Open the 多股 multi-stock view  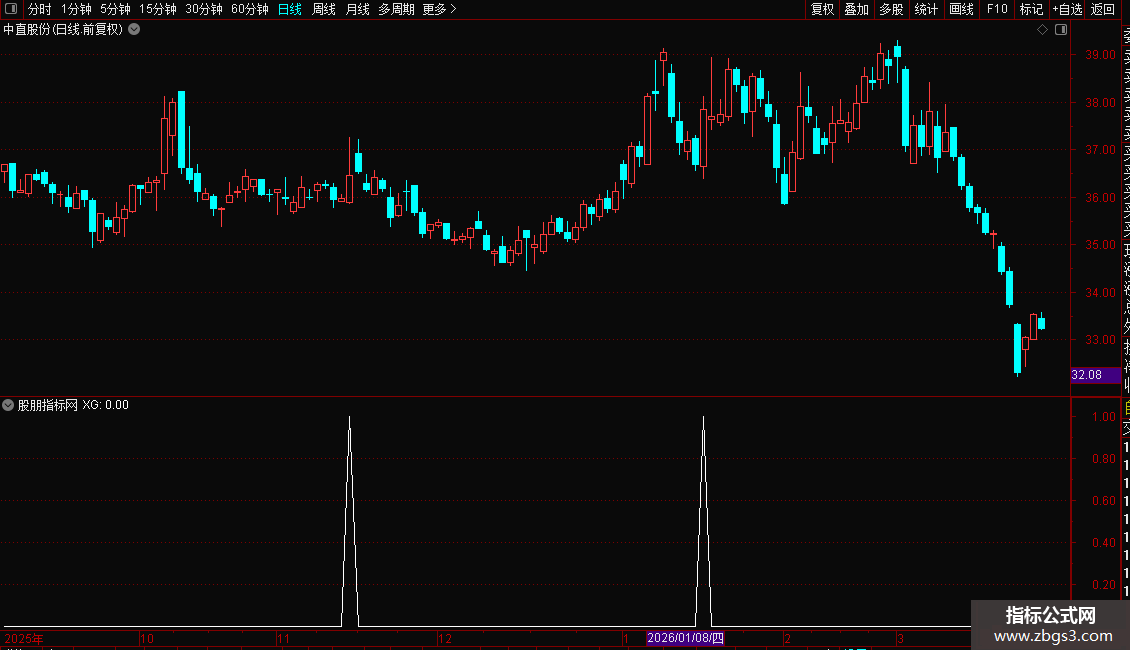pos(891,9)
